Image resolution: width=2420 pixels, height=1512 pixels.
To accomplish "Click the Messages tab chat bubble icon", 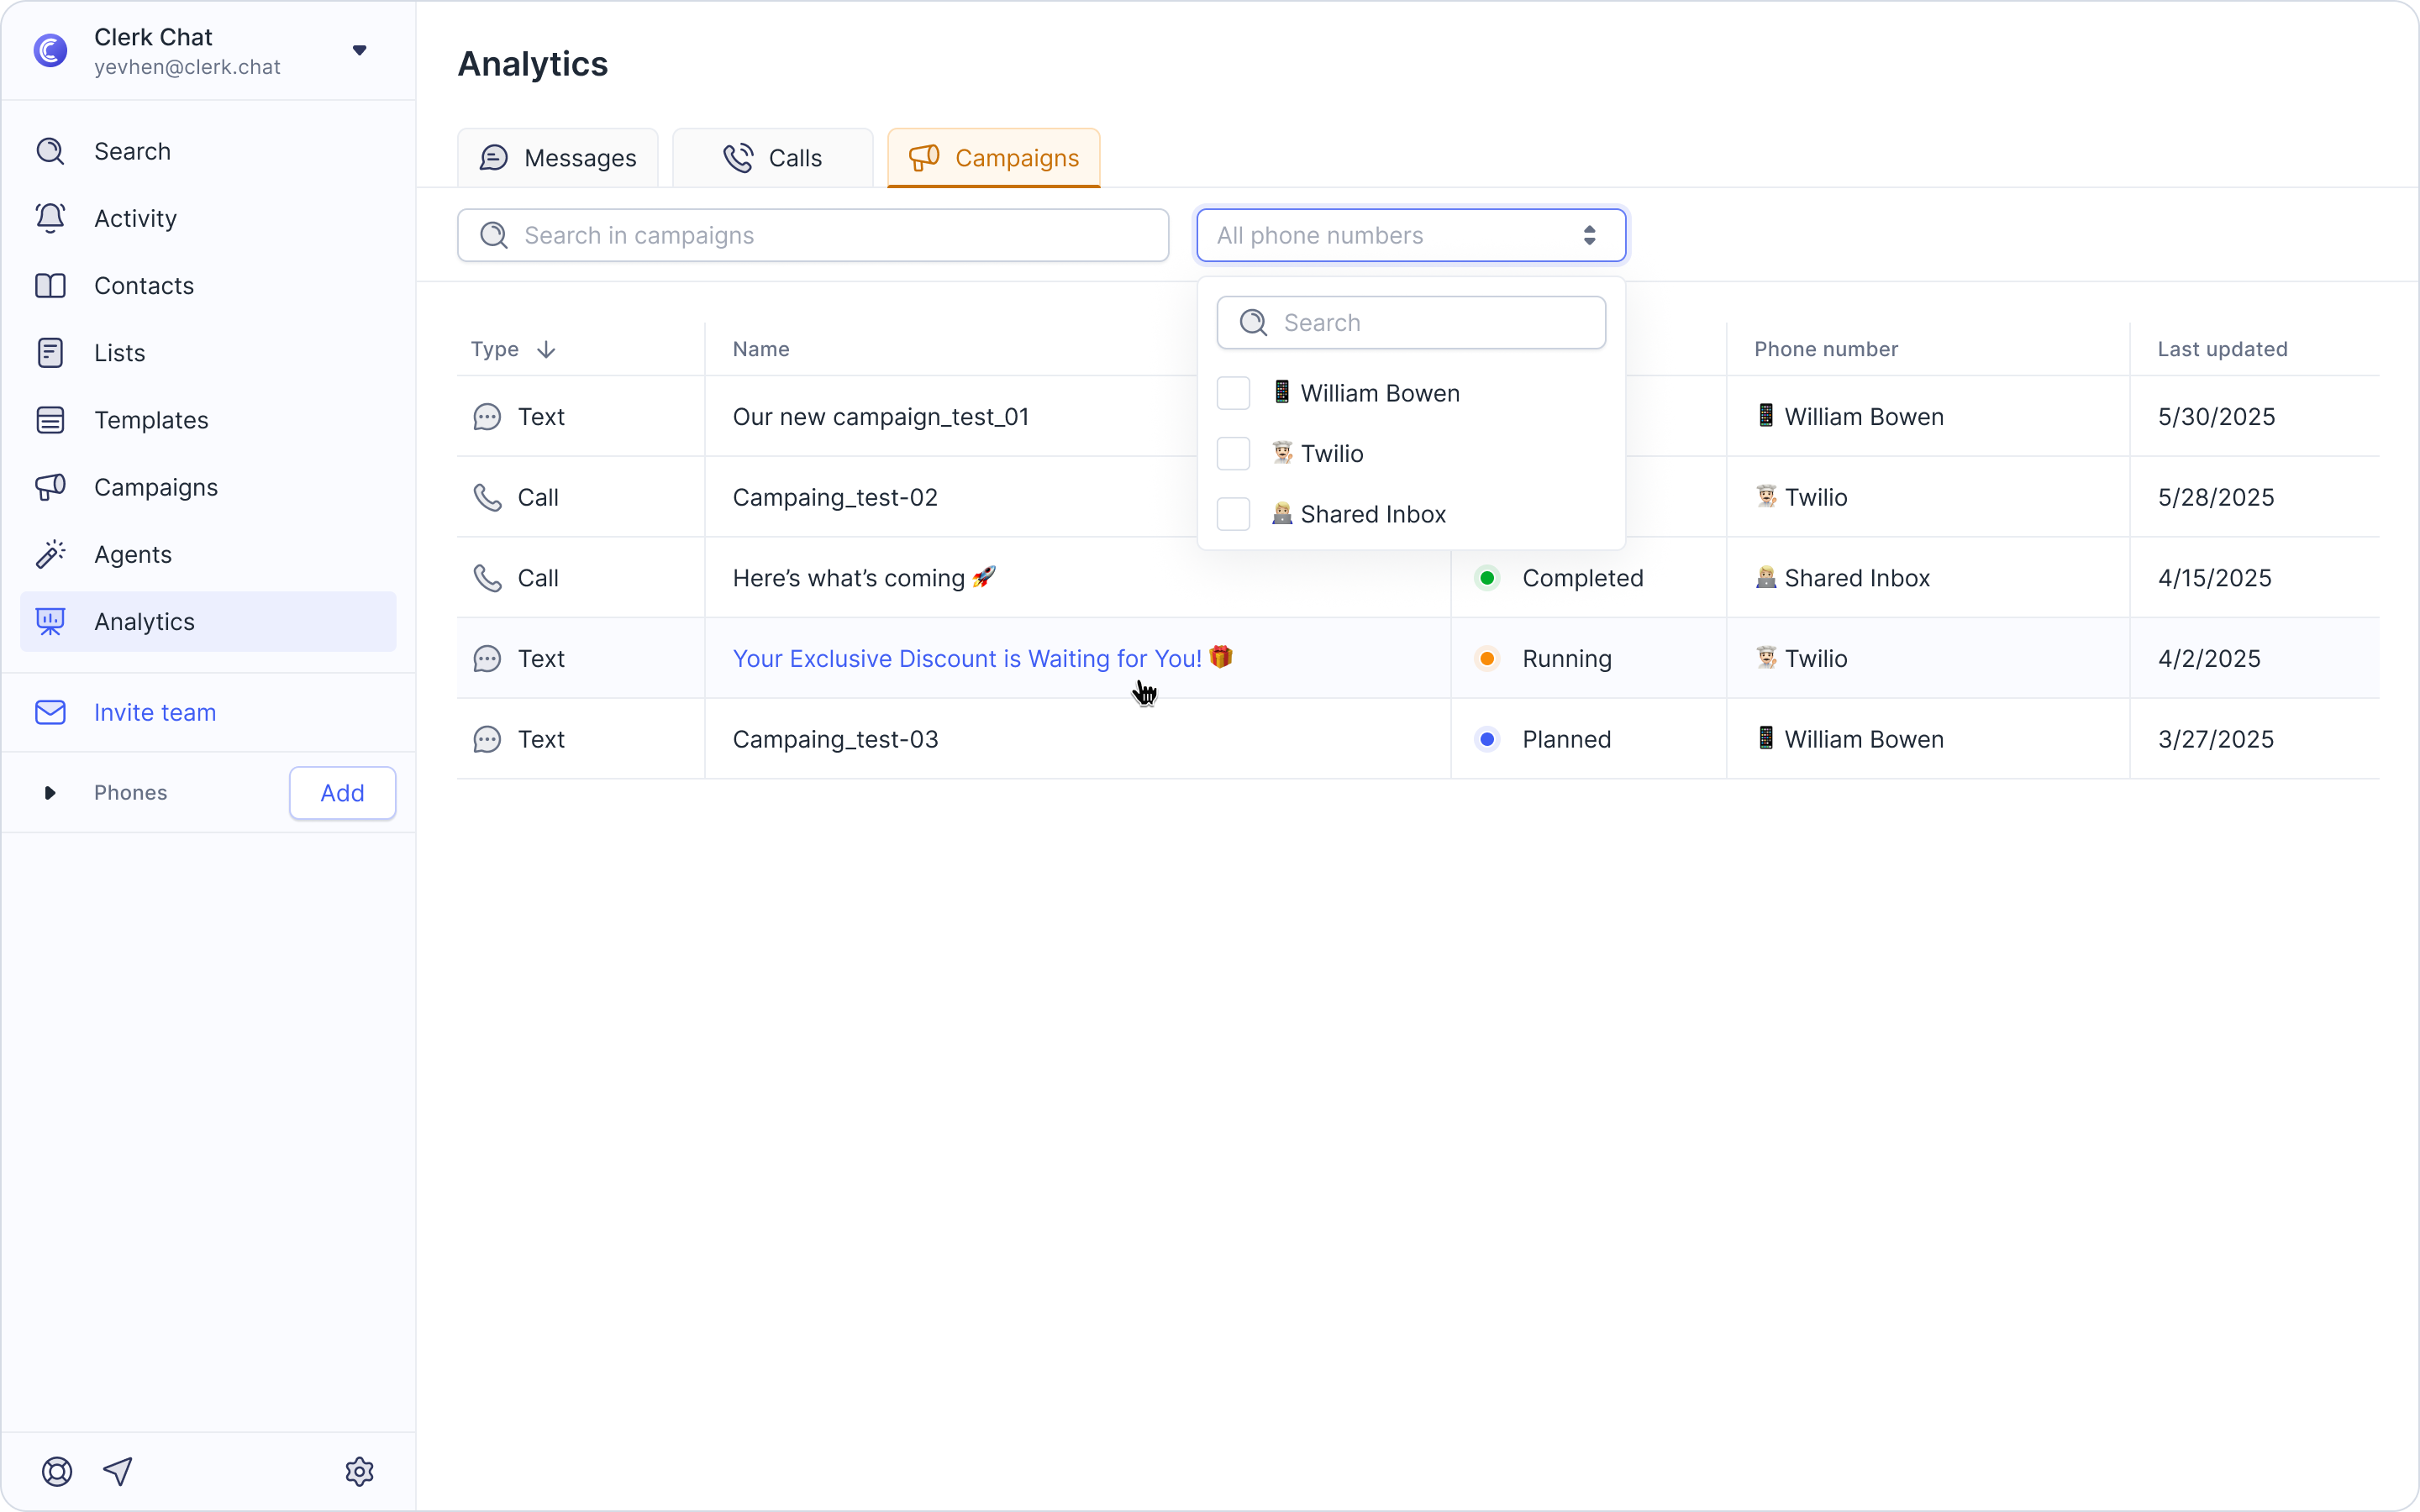I will pos(494,158).
